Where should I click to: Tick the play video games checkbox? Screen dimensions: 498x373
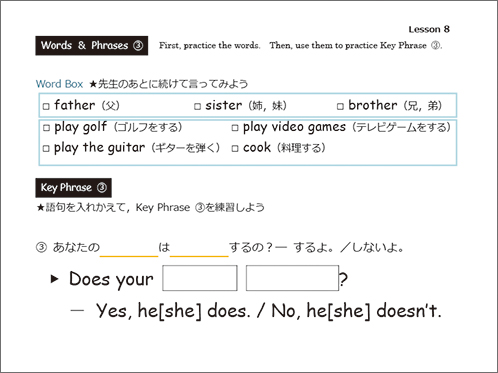[x=235, y=128]
